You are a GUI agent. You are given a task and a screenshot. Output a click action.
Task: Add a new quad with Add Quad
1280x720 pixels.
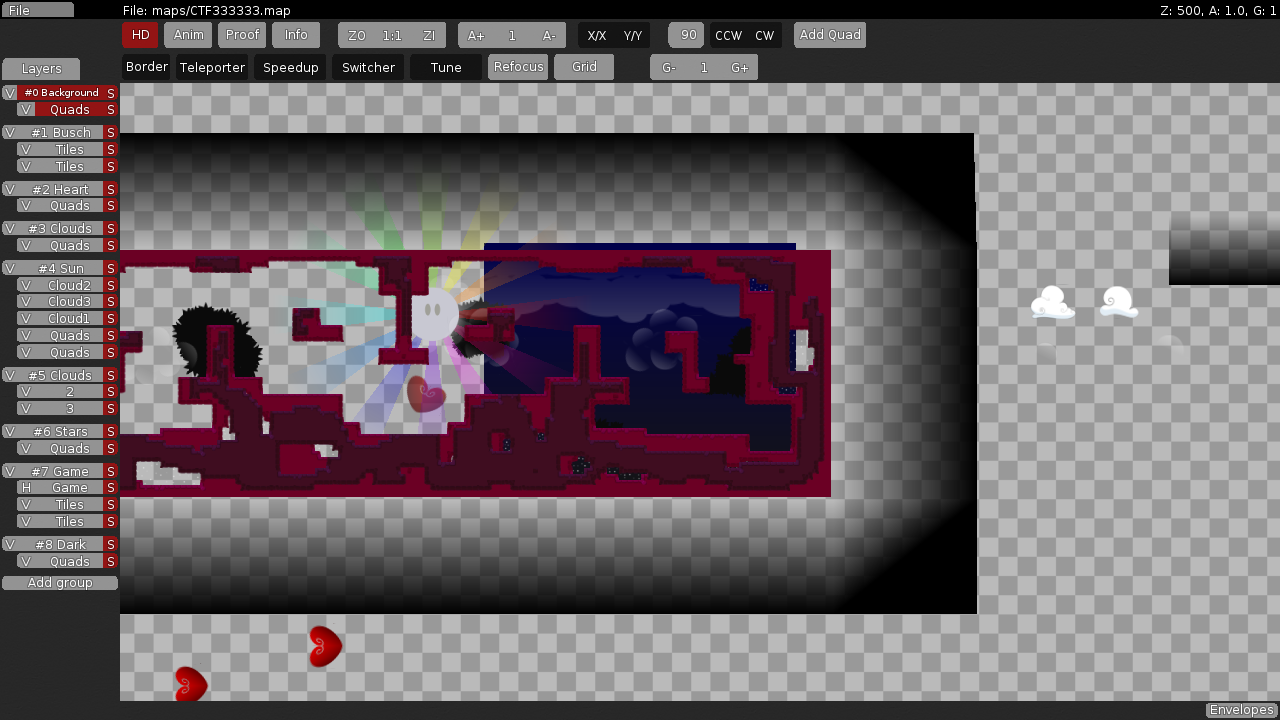pos(829,34)
